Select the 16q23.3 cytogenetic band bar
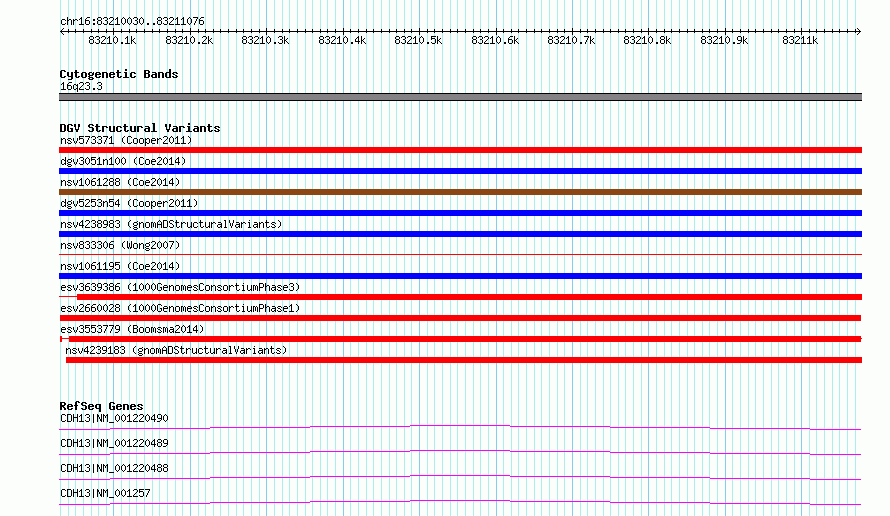This screenshot has height=516, width=890. 460,97
